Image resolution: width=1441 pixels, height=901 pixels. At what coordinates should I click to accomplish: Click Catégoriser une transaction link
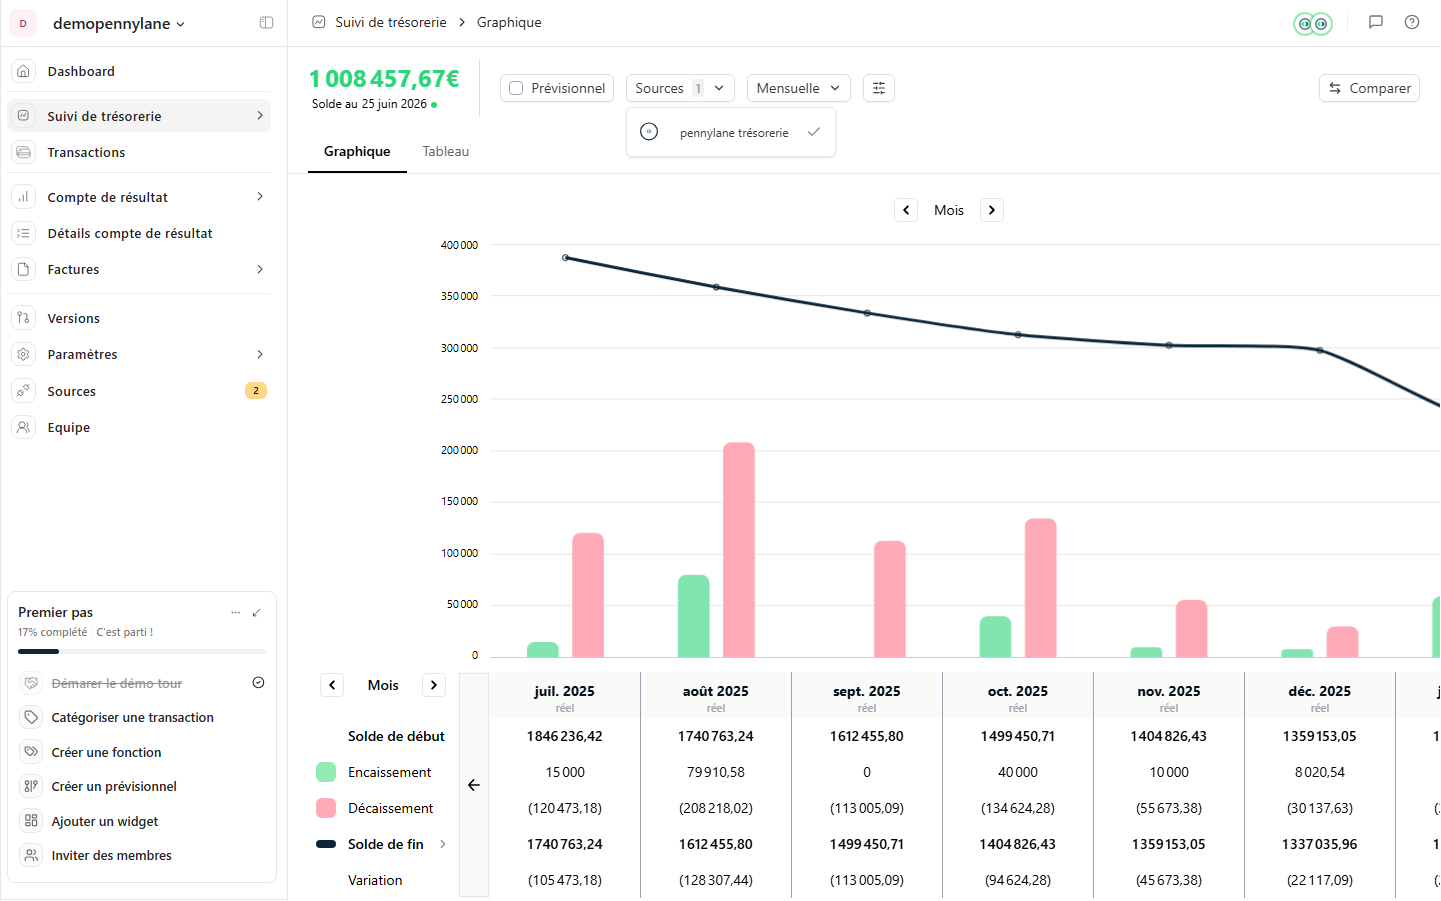[133, 718]
